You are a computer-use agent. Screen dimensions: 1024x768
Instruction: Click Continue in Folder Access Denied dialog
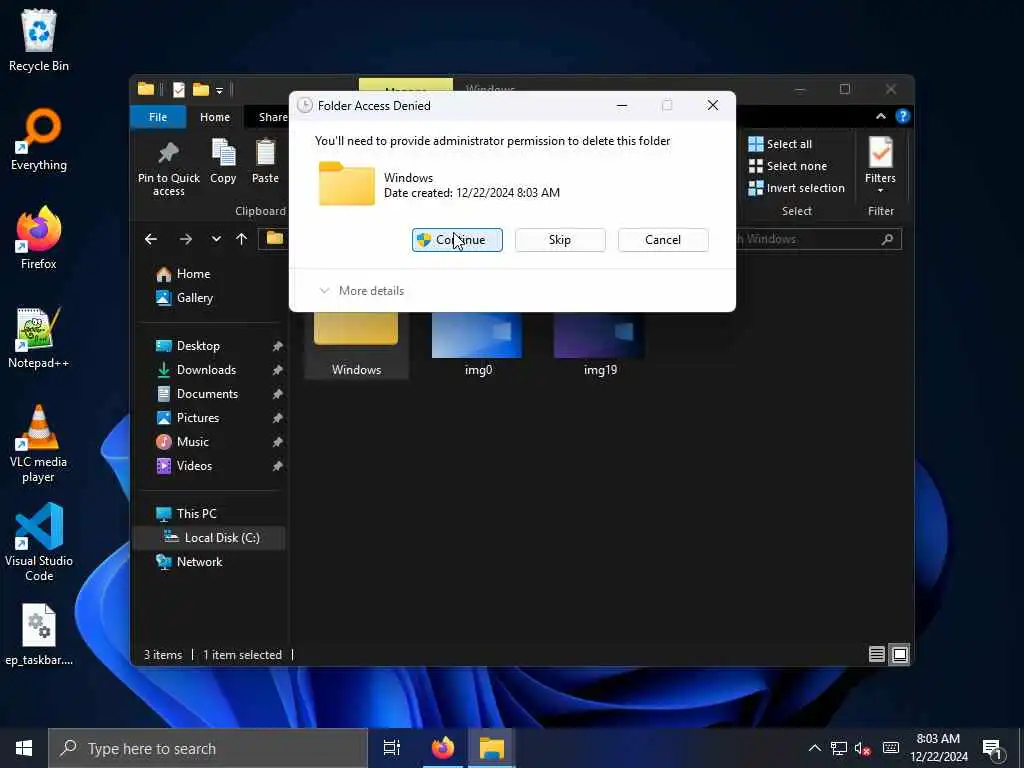(457, 240)
